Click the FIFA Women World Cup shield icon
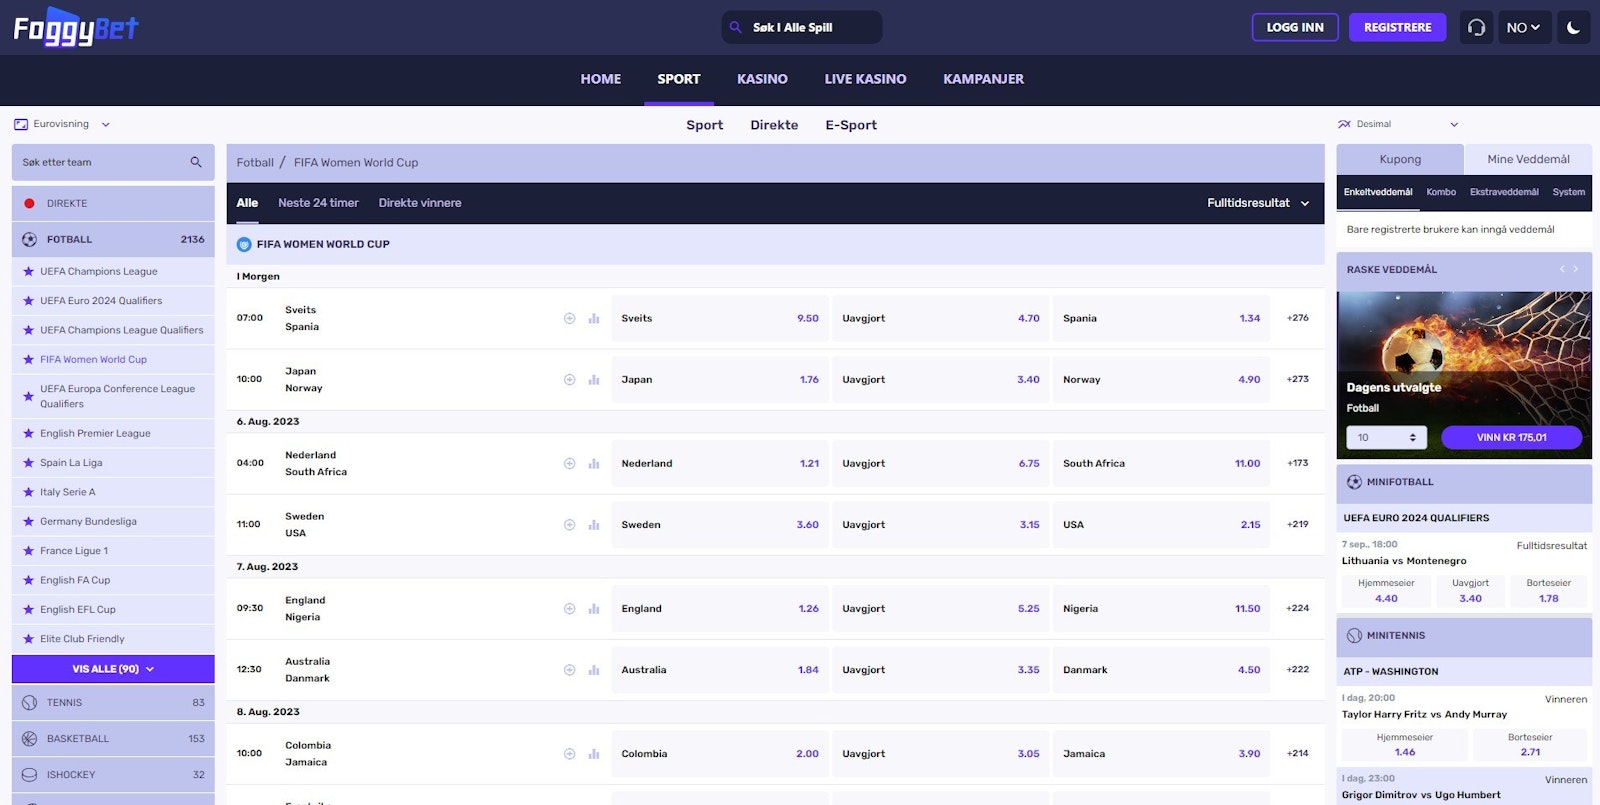 244,244
